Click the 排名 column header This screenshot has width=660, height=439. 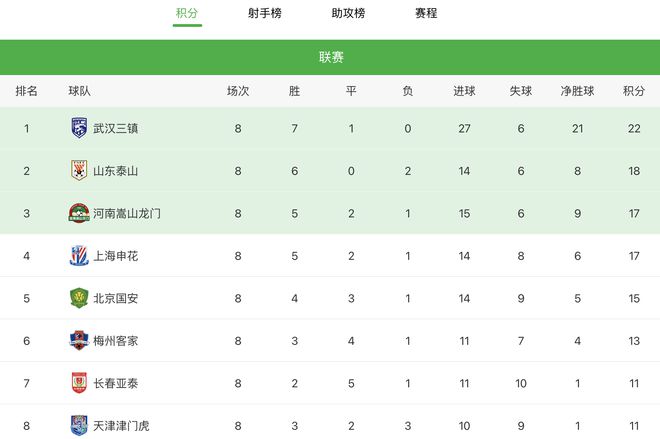point(27,91)
